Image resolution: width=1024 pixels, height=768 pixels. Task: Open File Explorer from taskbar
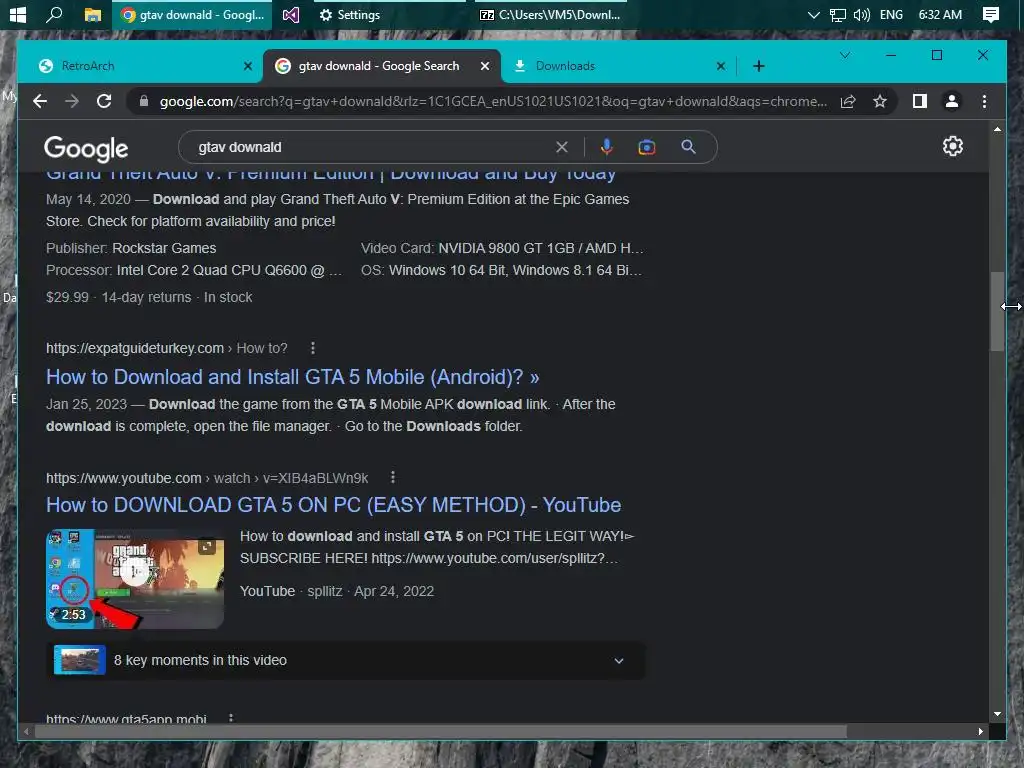pyautogui.click(x=93, y=14)
